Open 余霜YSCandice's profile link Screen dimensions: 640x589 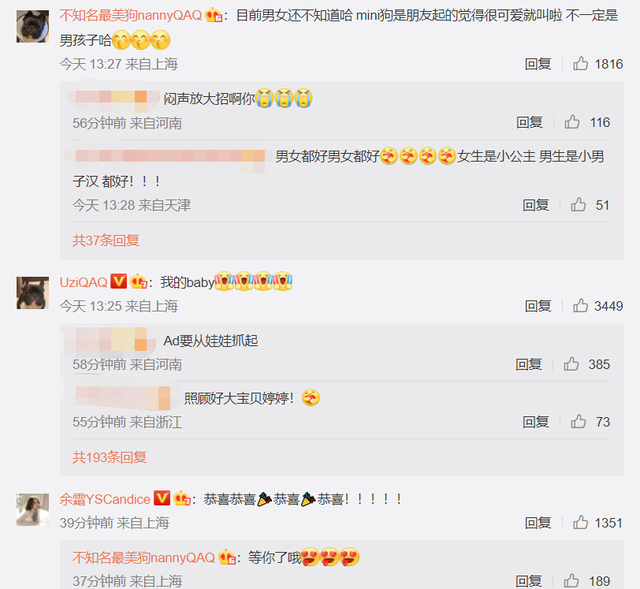[105, 499]
